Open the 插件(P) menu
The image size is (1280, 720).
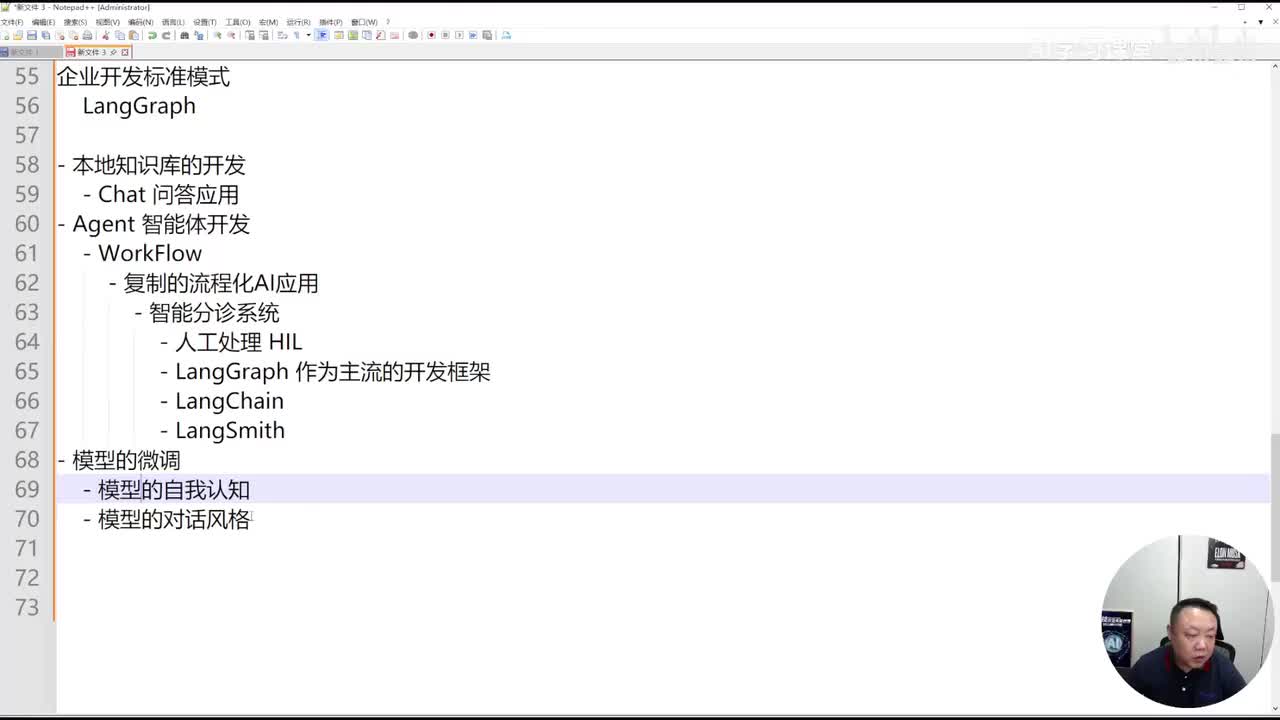pyautogui.click(x=331, y=22)
